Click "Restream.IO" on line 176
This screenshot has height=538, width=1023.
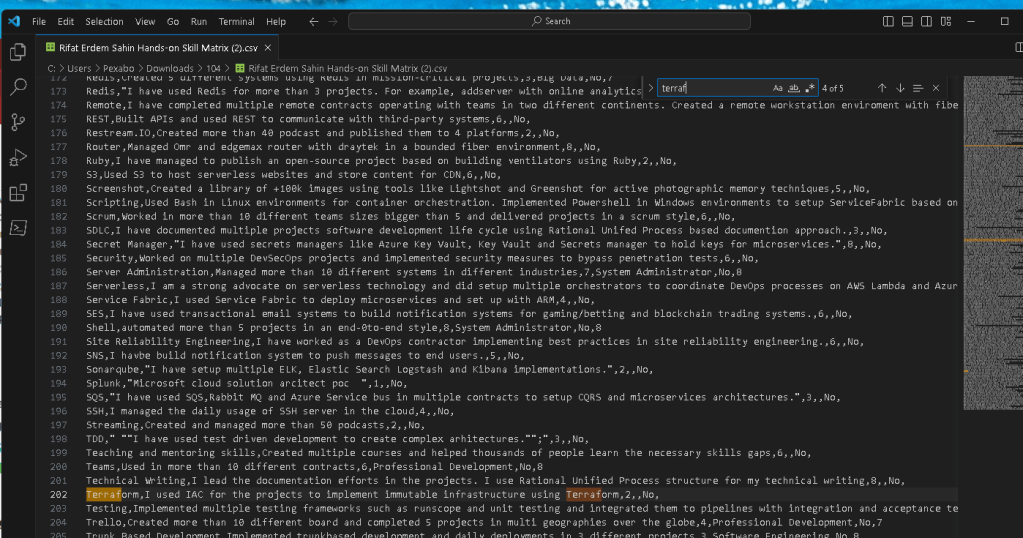(118, 133)
